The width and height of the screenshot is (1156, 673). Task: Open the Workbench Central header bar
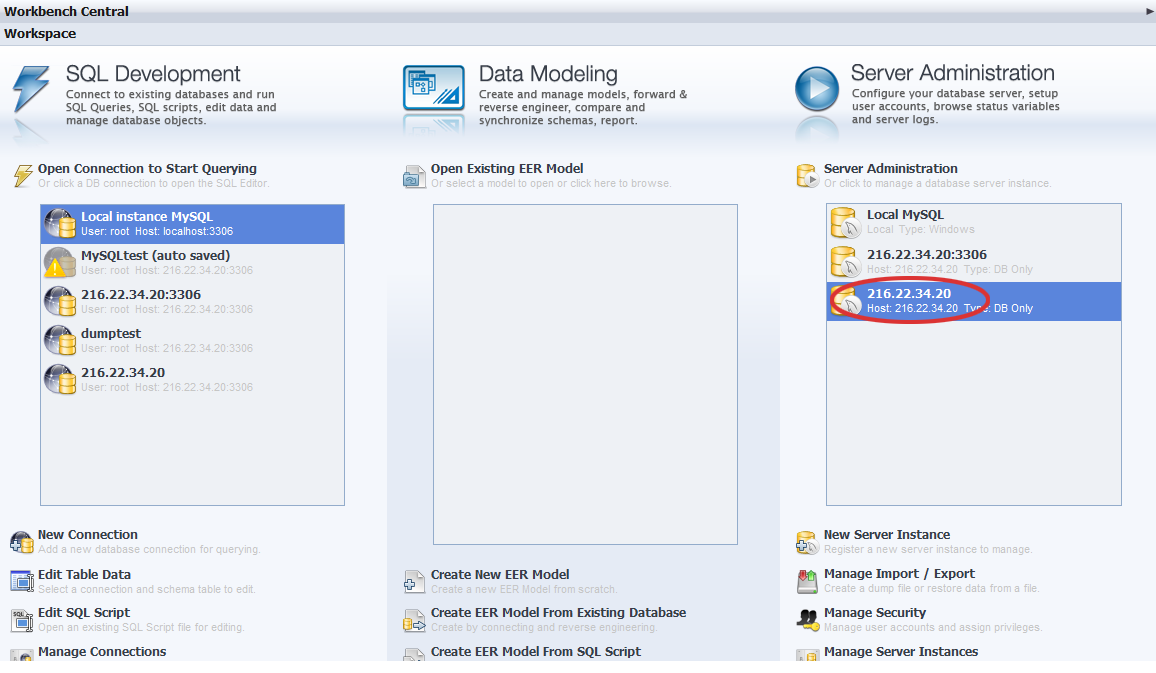pos(578,11)
